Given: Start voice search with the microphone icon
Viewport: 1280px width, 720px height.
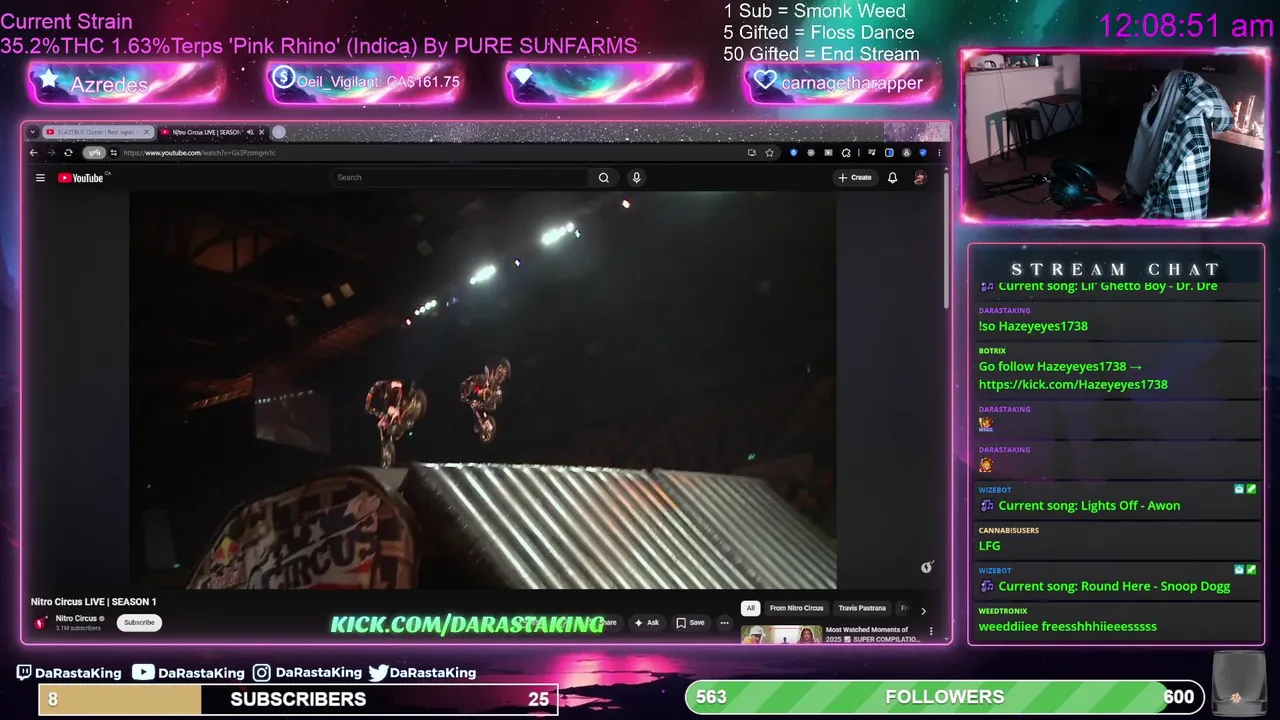Looking at the screenshot, I should [636, 178].
